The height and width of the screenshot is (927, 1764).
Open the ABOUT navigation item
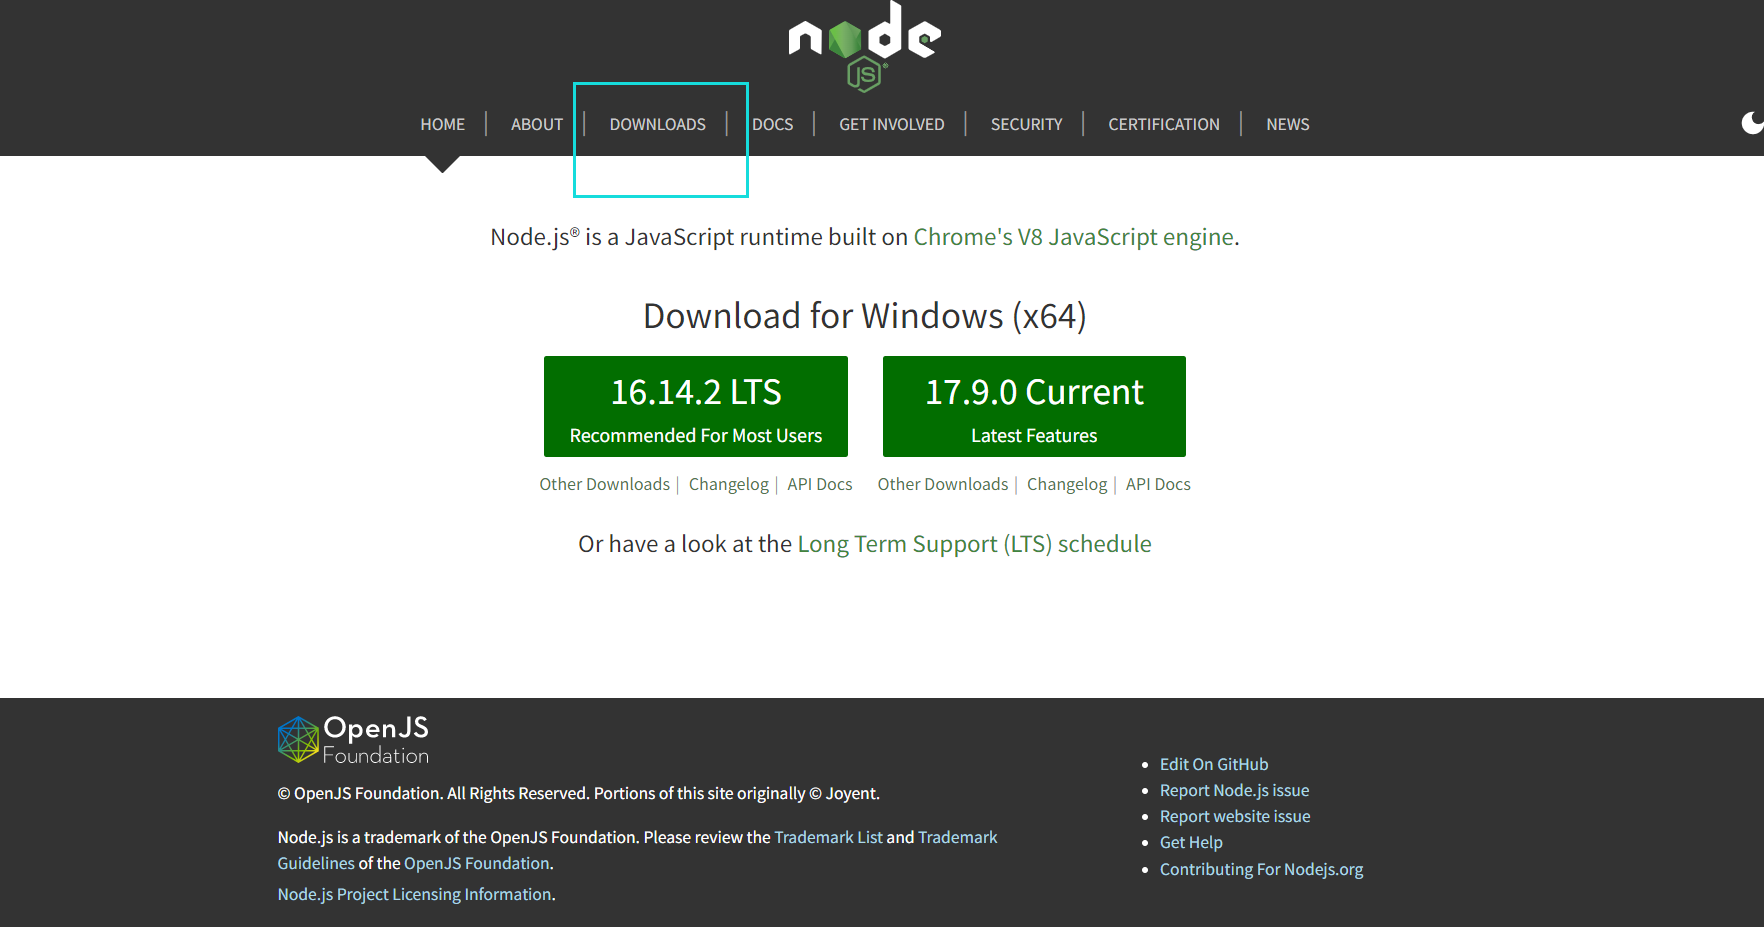(537, 124)
